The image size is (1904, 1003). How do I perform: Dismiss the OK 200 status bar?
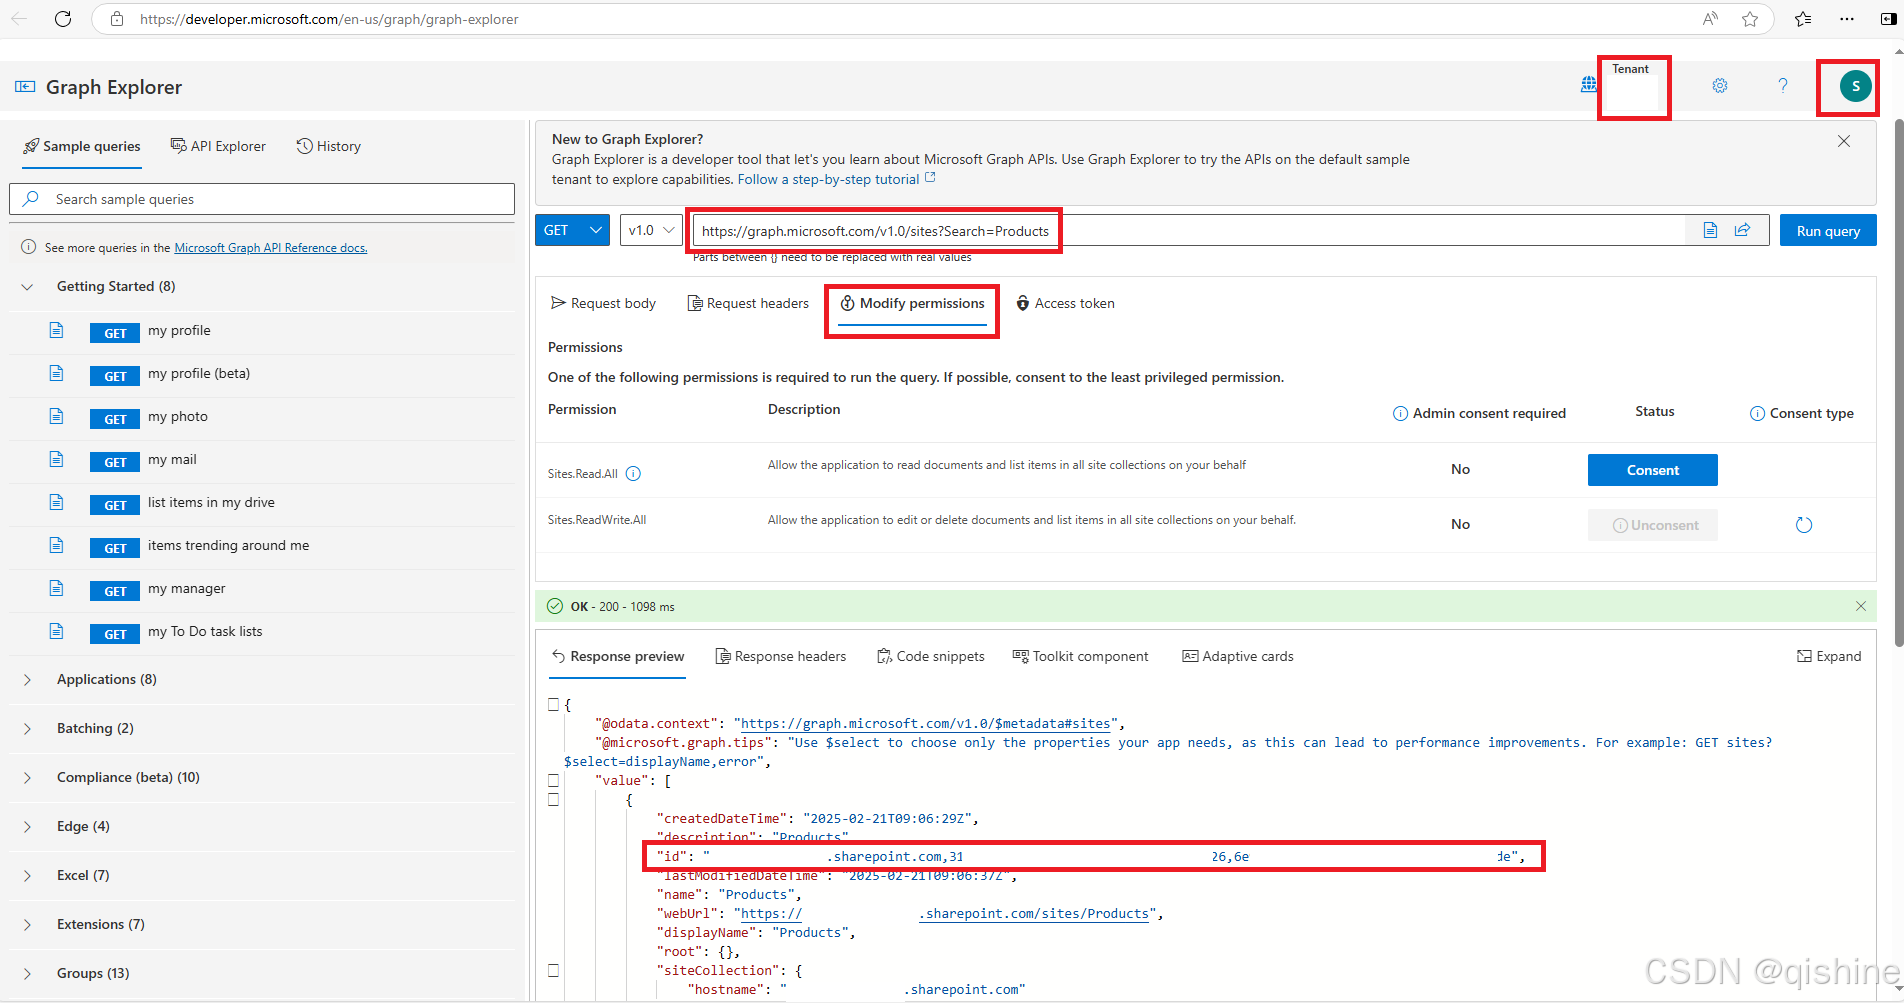[1861, 606]
